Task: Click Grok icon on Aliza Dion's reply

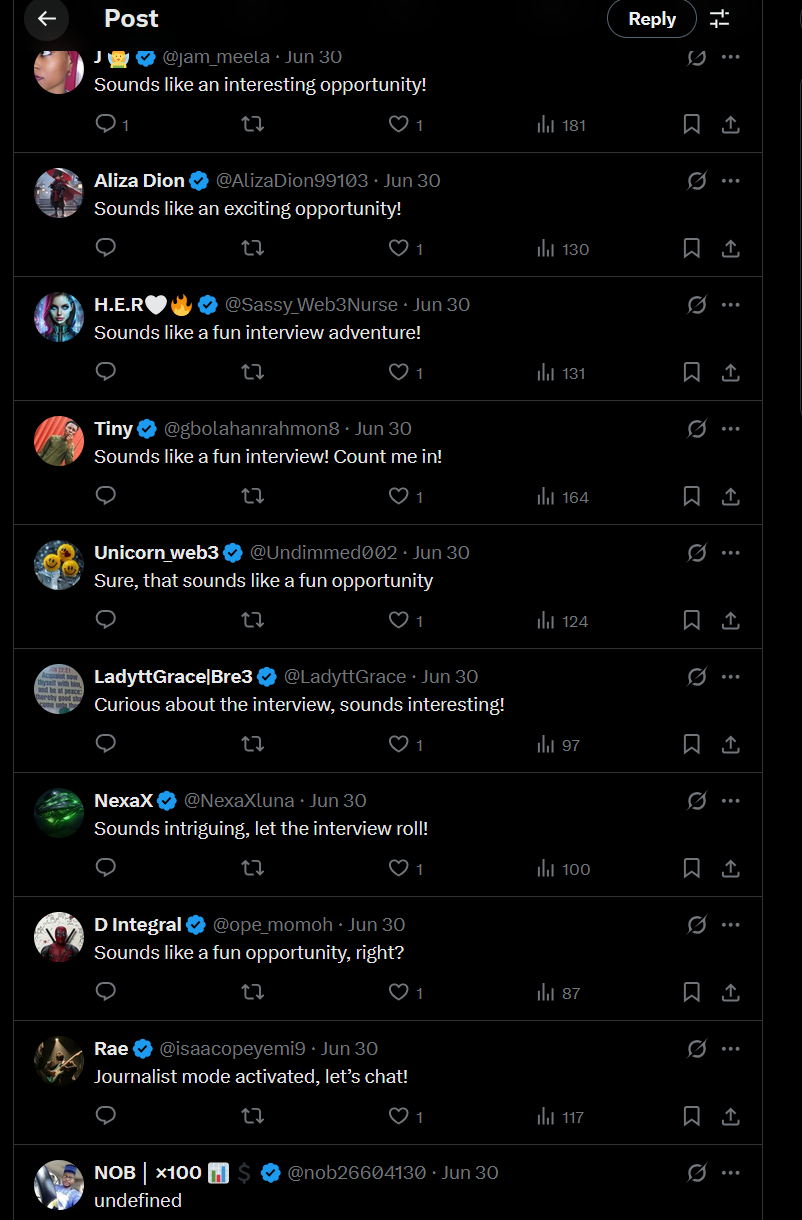Action: pyautogui.click(x=697, y=180)
